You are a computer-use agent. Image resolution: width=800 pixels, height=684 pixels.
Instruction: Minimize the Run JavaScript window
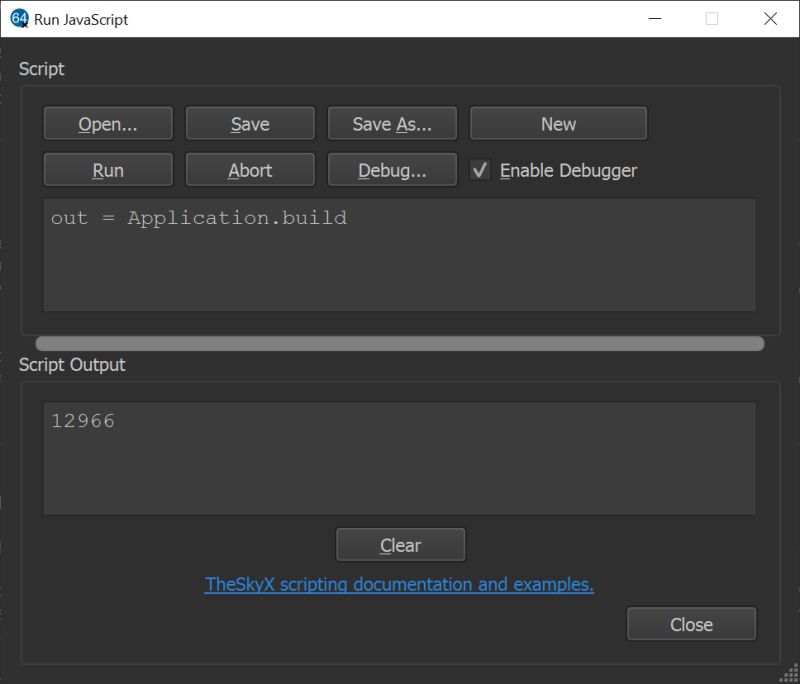655,19
